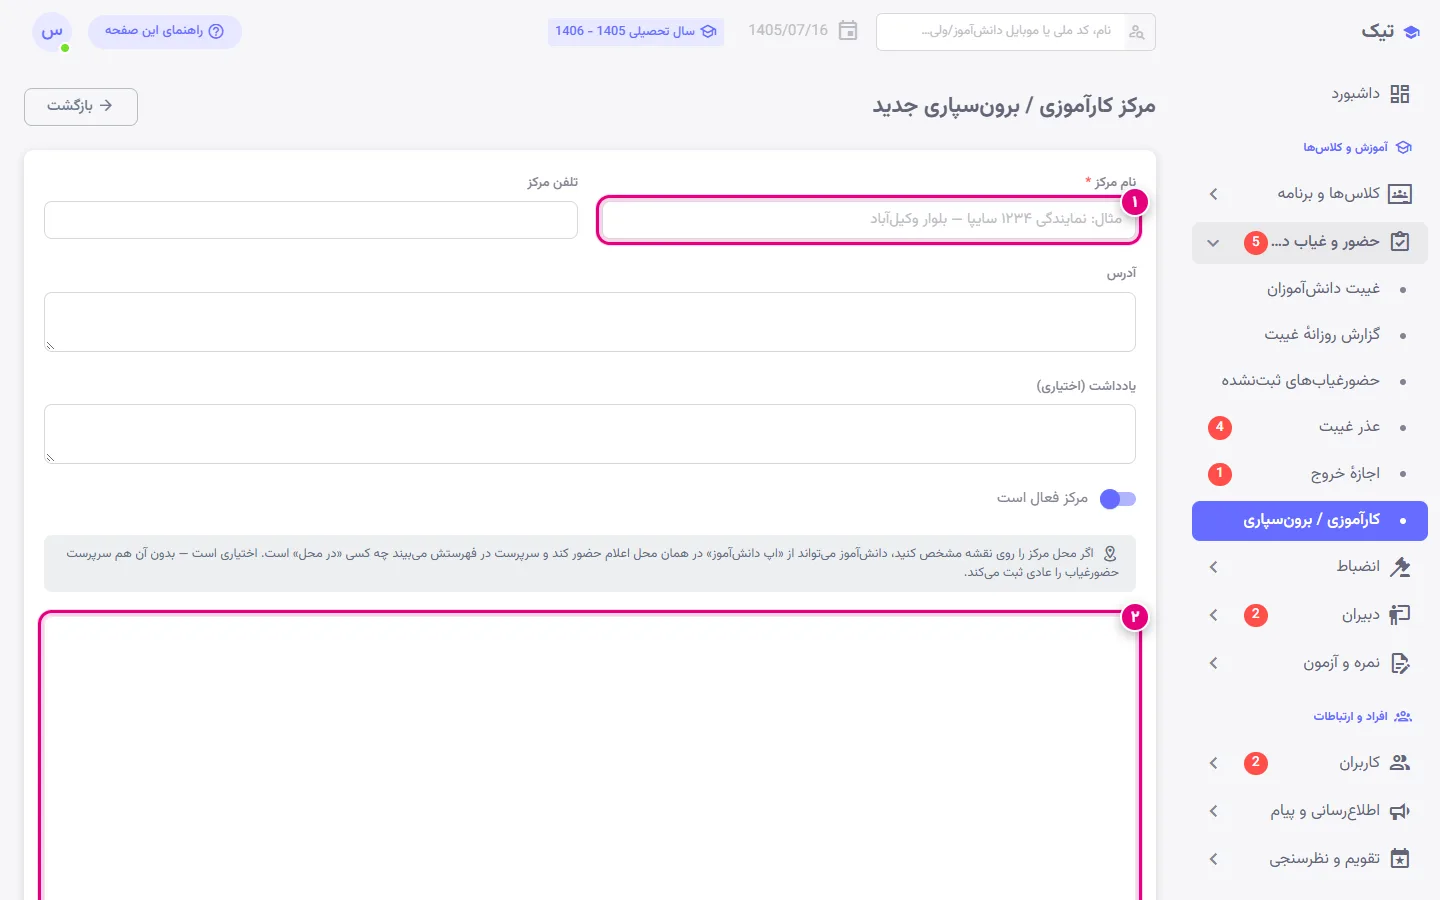Click the discipline gavel icon

pos(1400,567)
